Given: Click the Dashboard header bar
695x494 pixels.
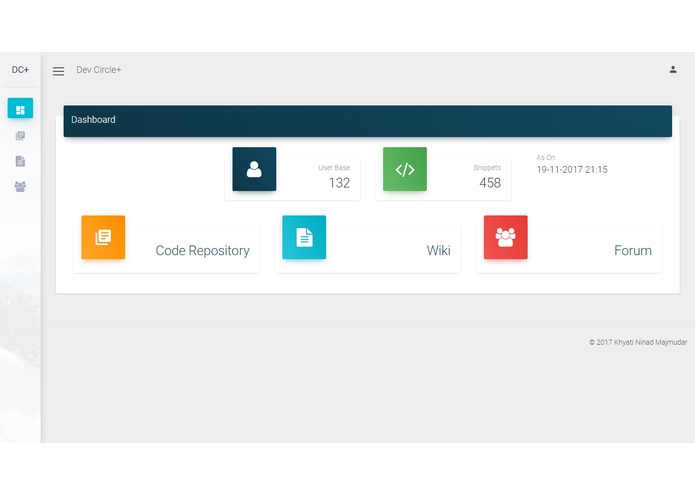Looking at the screenshot, I should (x=368, y=121).
